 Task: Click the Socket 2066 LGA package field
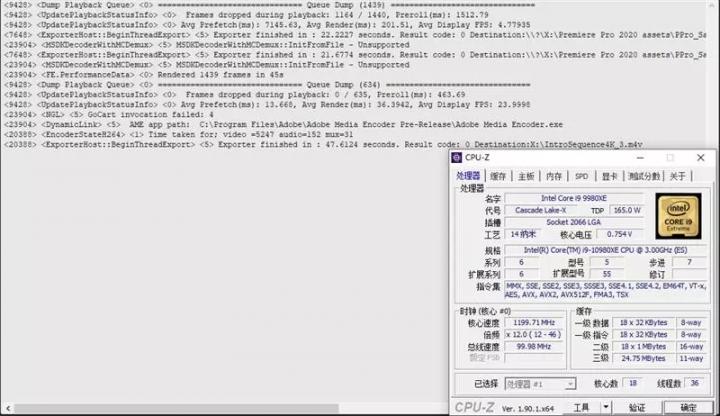coord(574,222)
